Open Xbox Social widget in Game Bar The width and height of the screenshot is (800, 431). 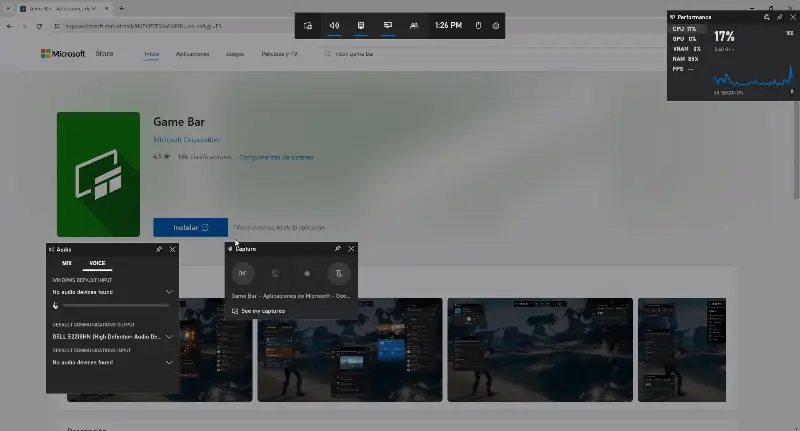coord(414,26)
